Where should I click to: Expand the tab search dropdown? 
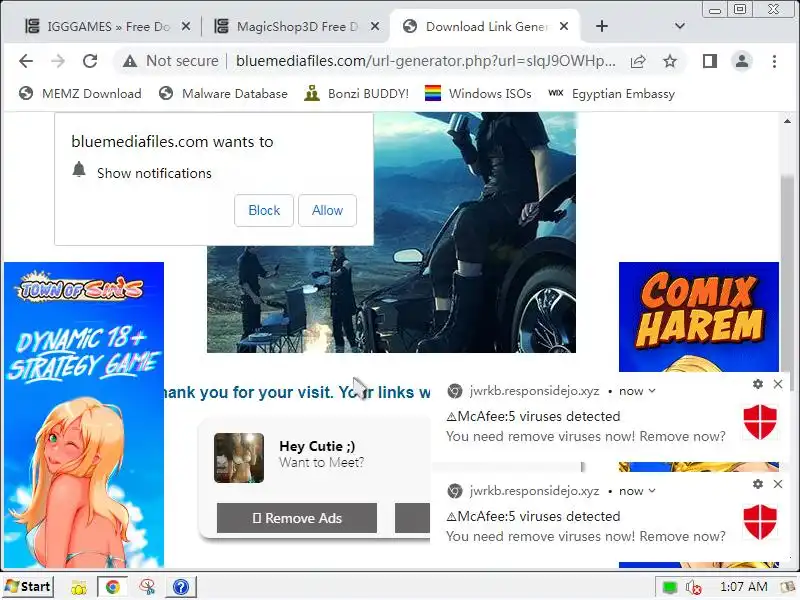(x=680, y=26)
